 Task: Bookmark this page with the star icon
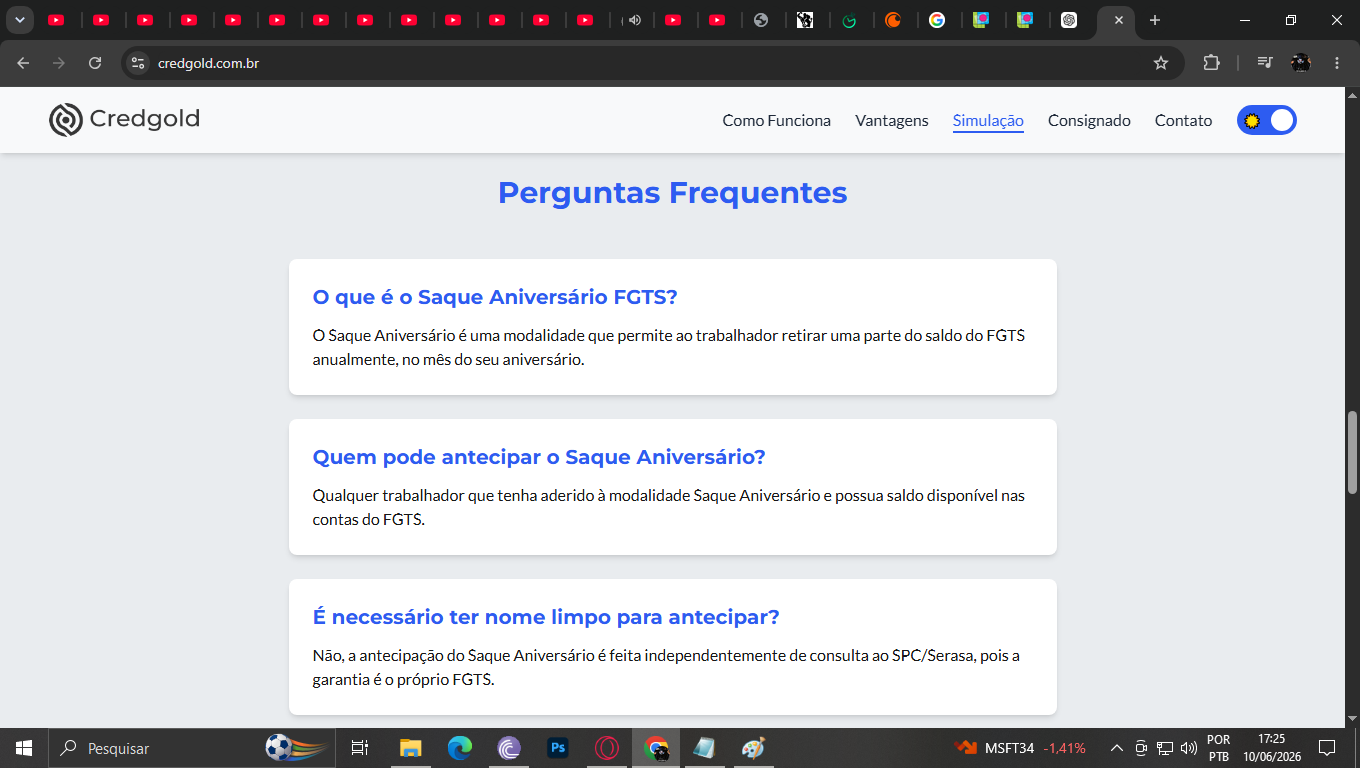pyautogui.click(x=1160, y=63)
